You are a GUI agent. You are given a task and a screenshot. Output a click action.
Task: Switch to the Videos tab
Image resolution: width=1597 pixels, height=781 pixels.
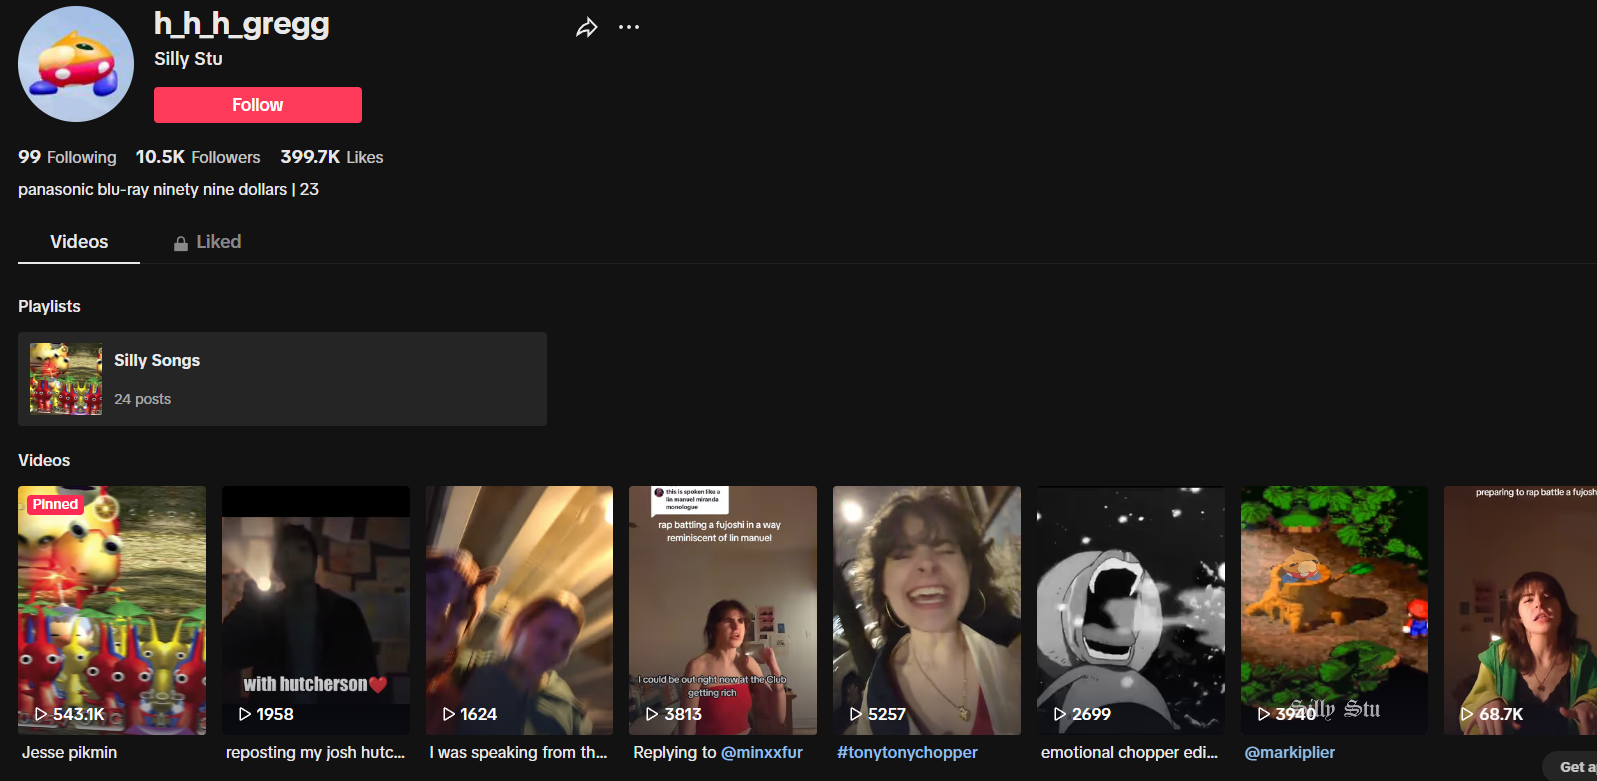point(79,242)
